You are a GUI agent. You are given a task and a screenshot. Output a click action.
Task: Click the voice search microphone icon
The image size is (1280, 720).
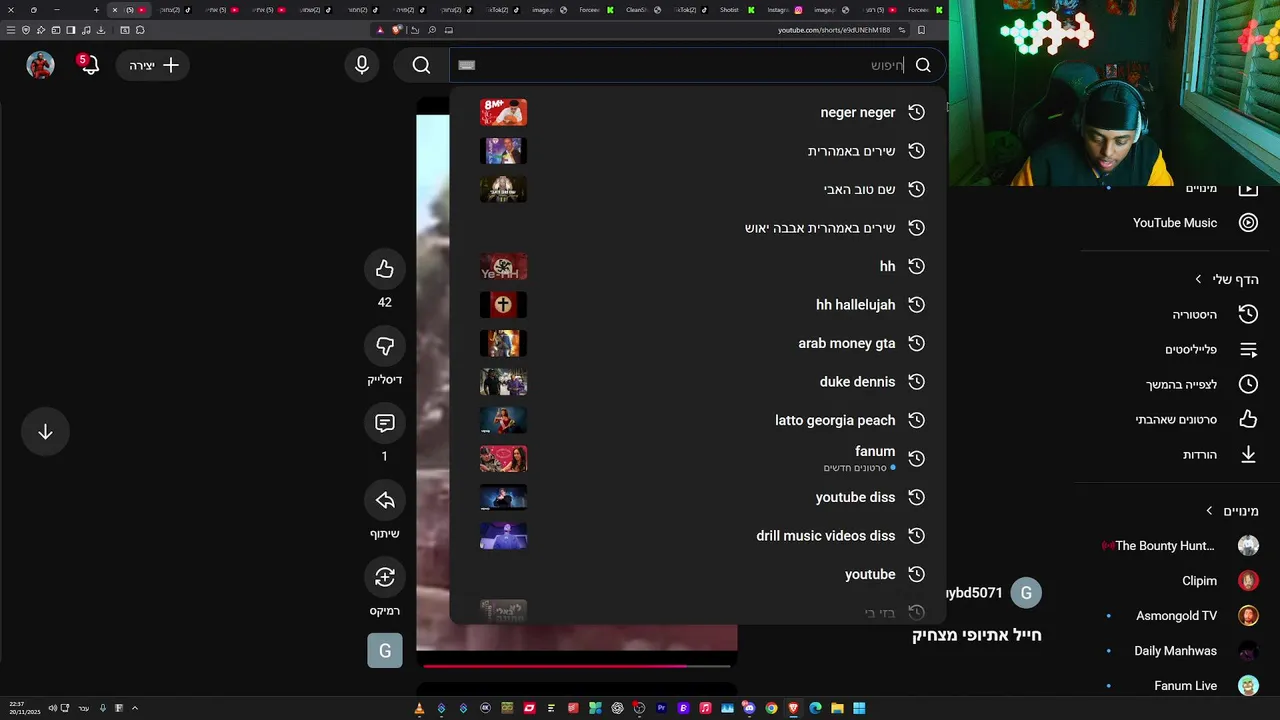pyautogui.click(x=362, y=65)
